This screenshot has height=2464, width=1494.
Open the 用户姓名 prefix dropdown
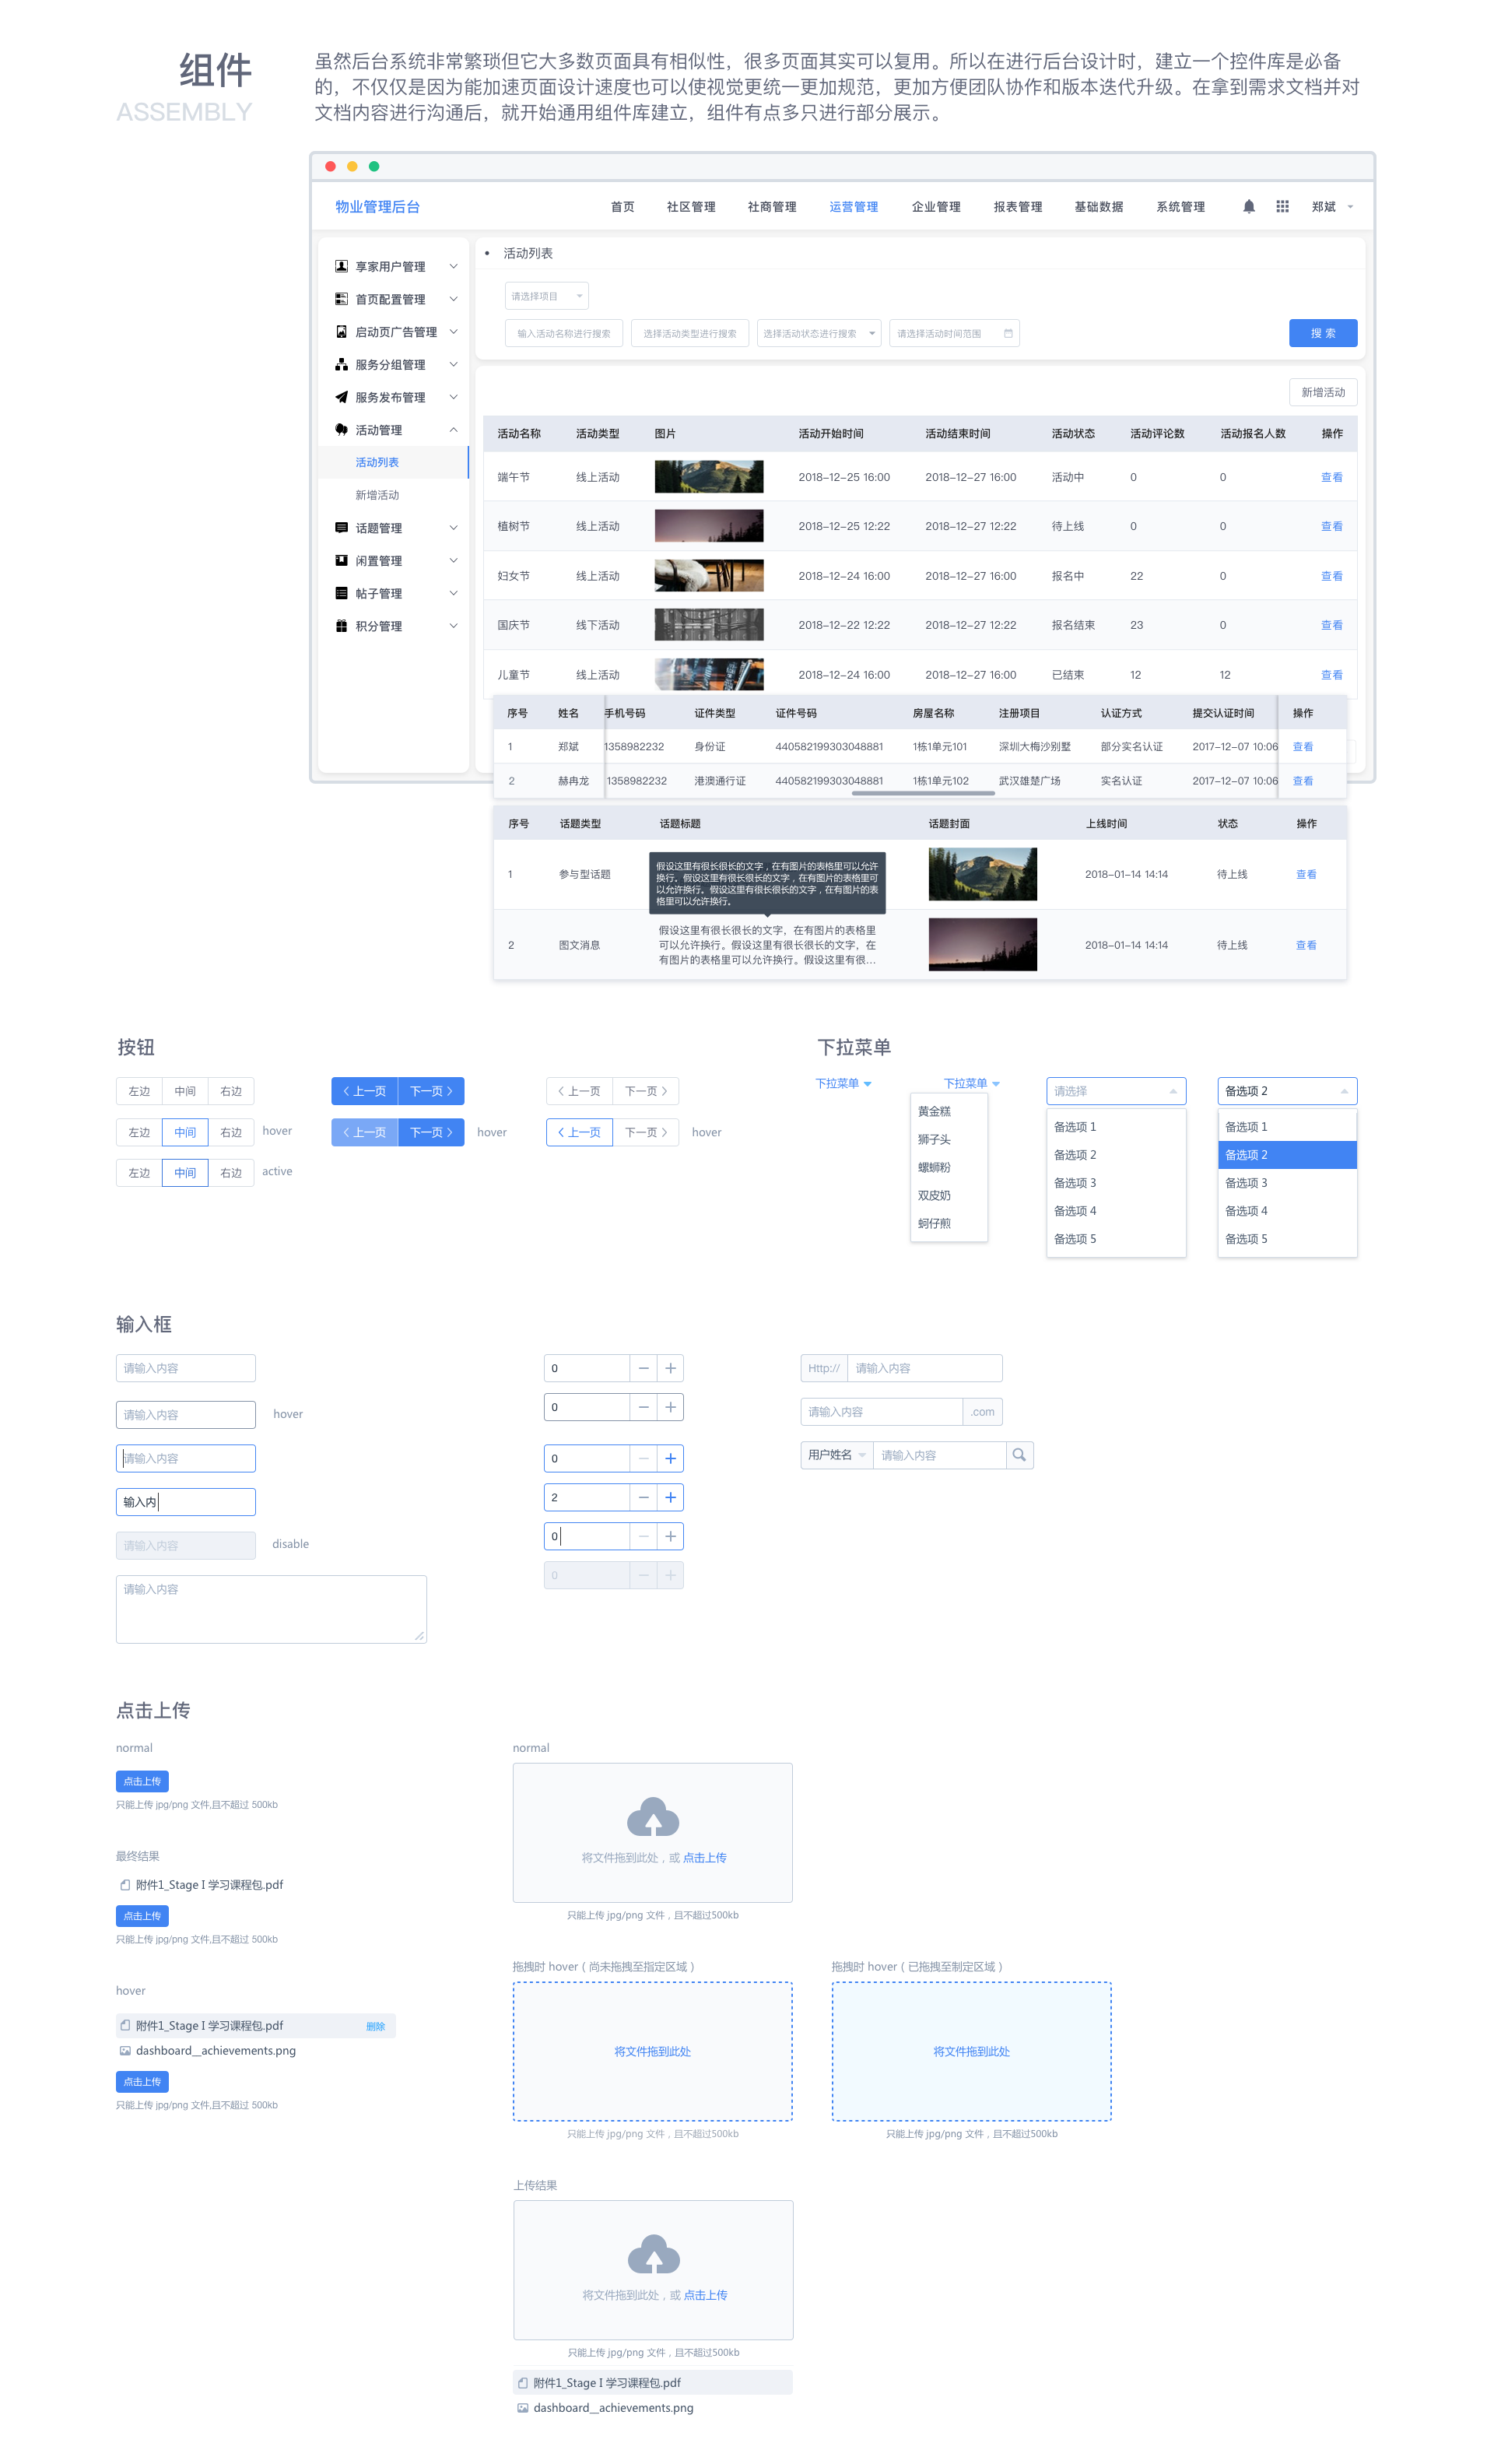coord(837,1455)
